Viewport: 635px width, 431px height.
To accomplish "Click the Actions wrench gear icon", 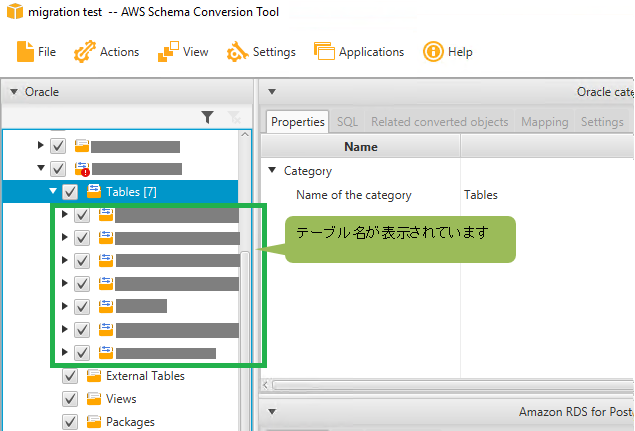I will click(85, 52).
